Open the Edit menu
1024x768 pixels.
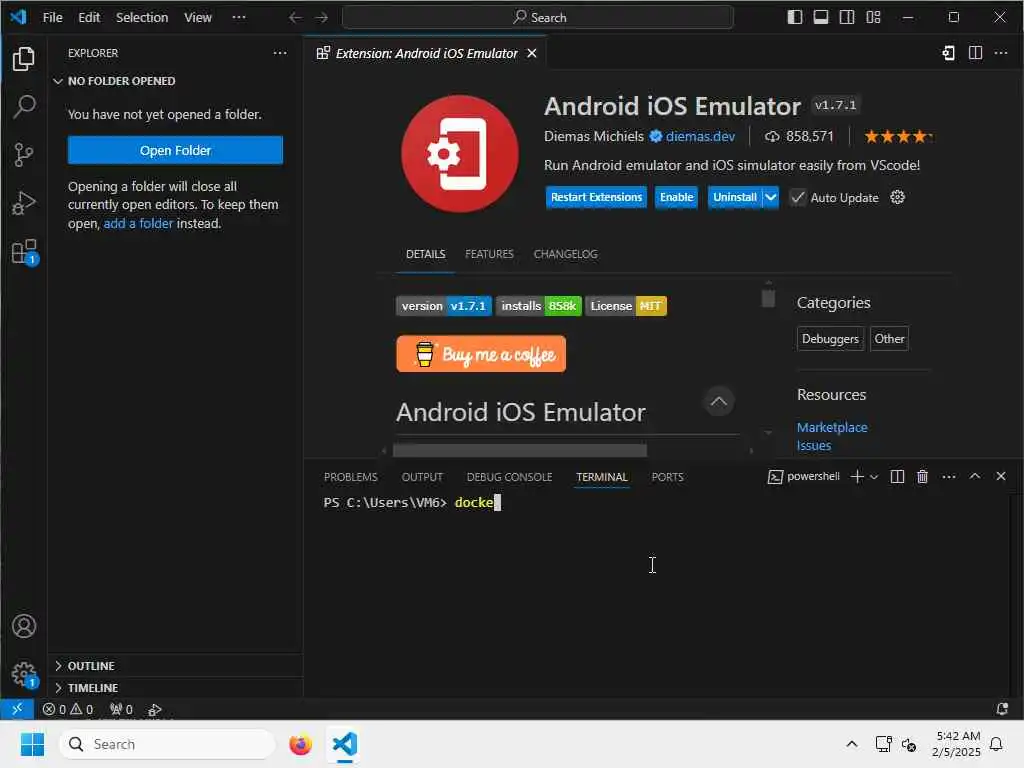coord(89,18)
